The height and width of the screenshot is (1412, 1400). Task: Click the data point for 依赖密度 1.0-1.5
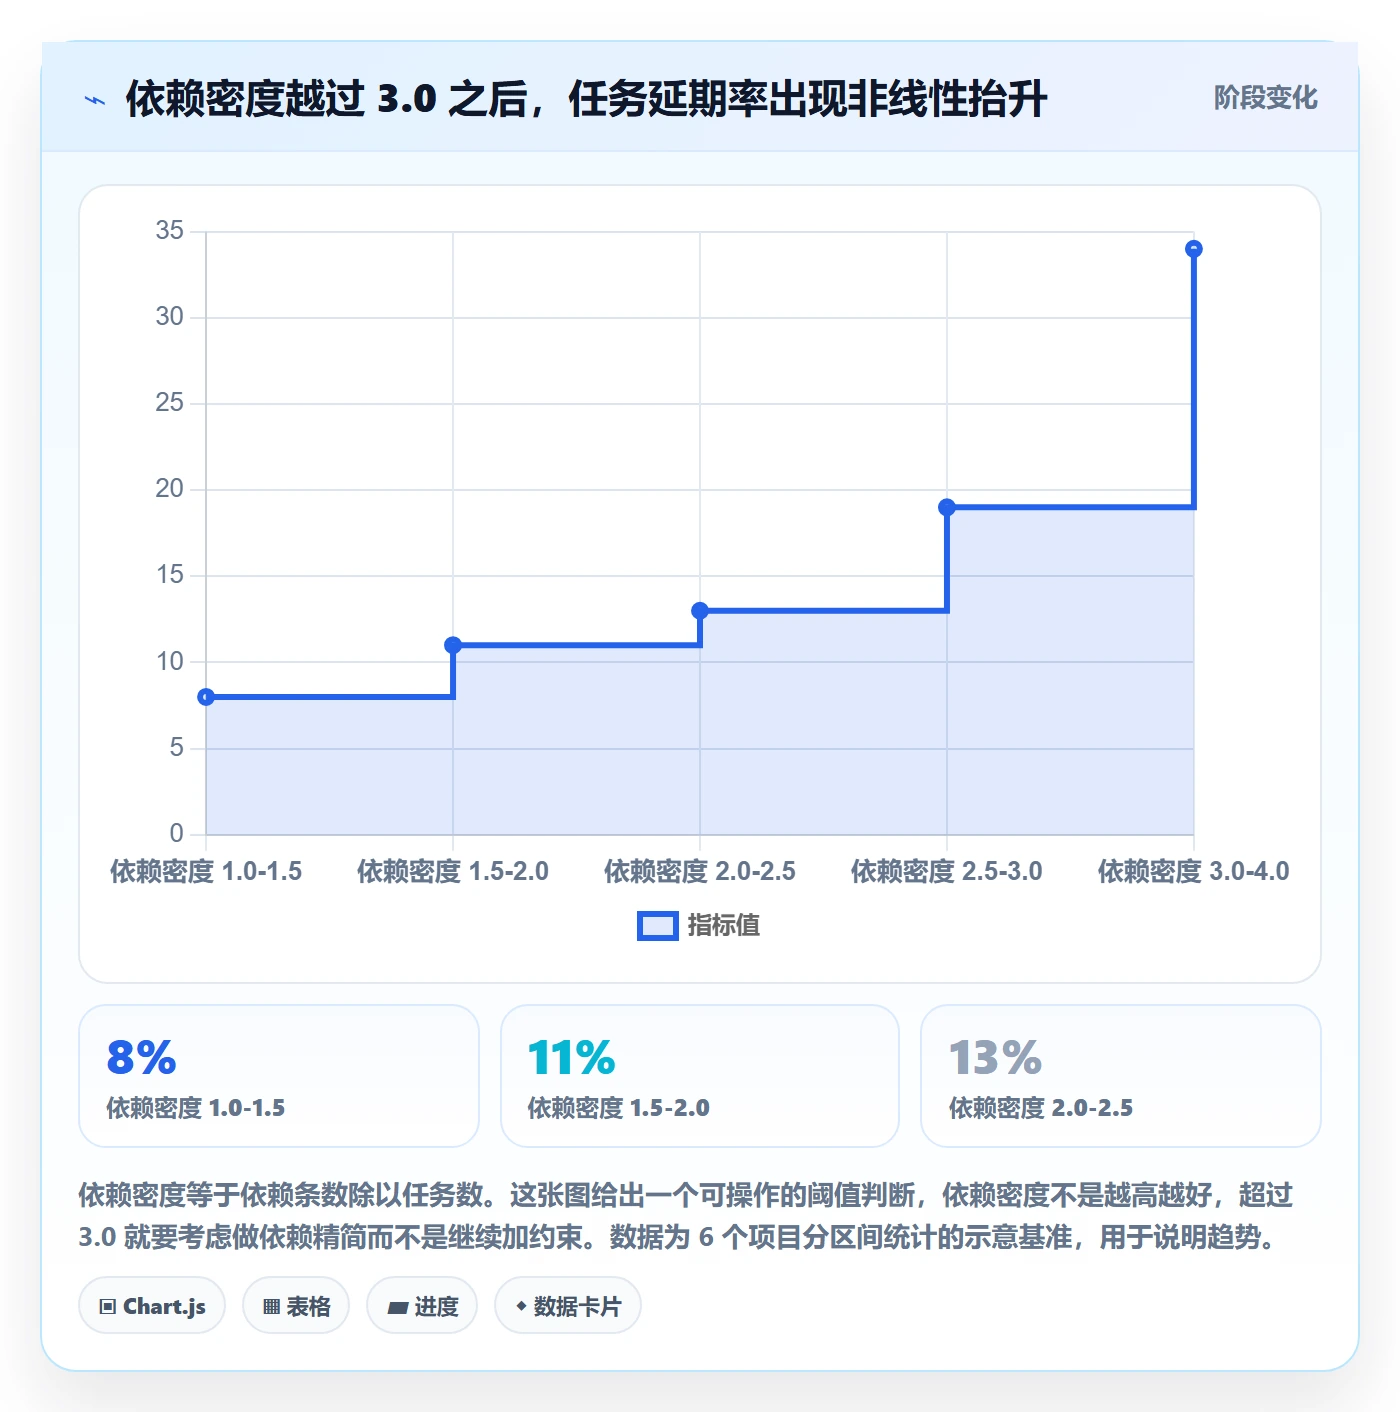click(206, 697)
